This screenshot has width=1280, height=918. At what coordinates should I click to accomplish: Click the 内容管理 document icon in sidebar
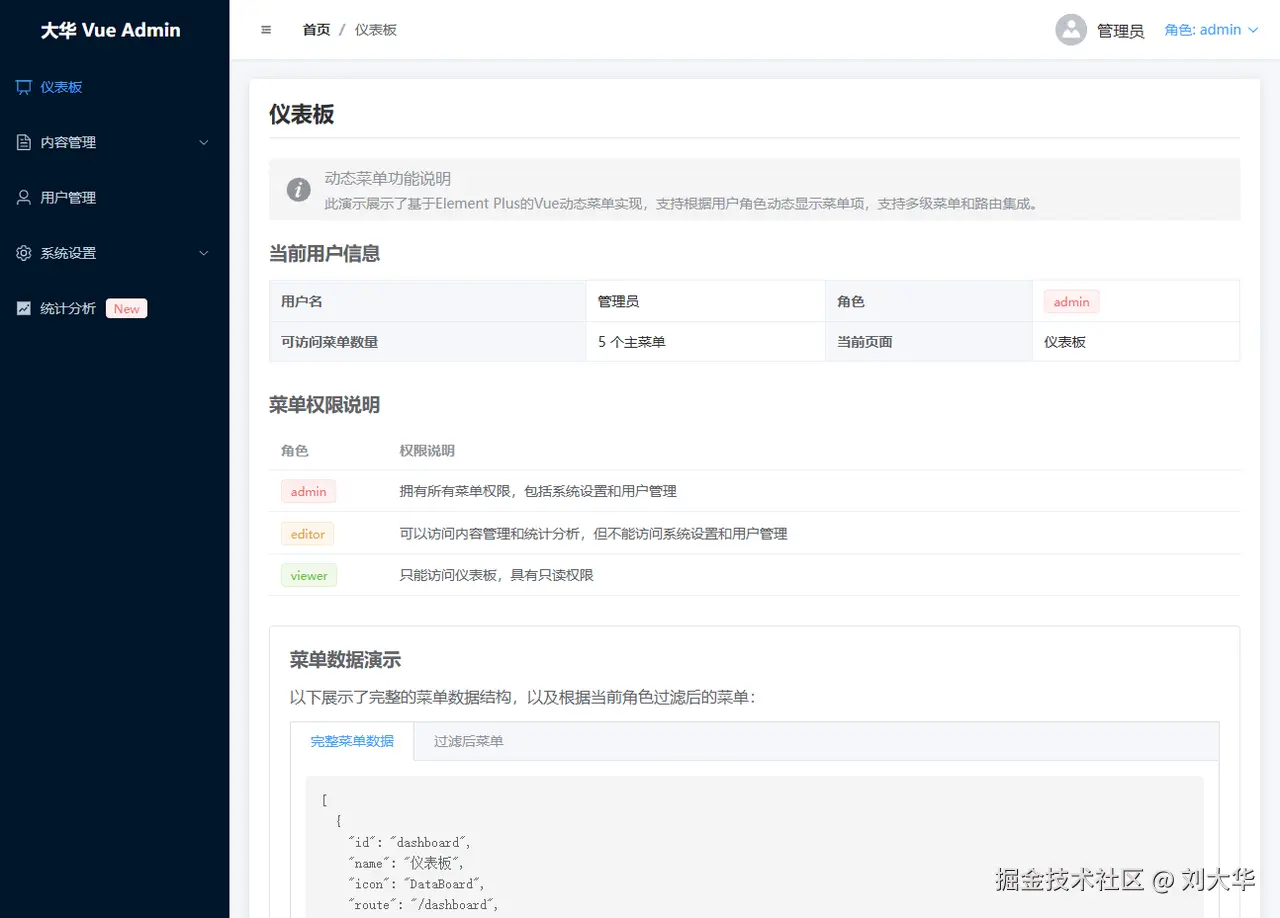(x=23, y=142)
